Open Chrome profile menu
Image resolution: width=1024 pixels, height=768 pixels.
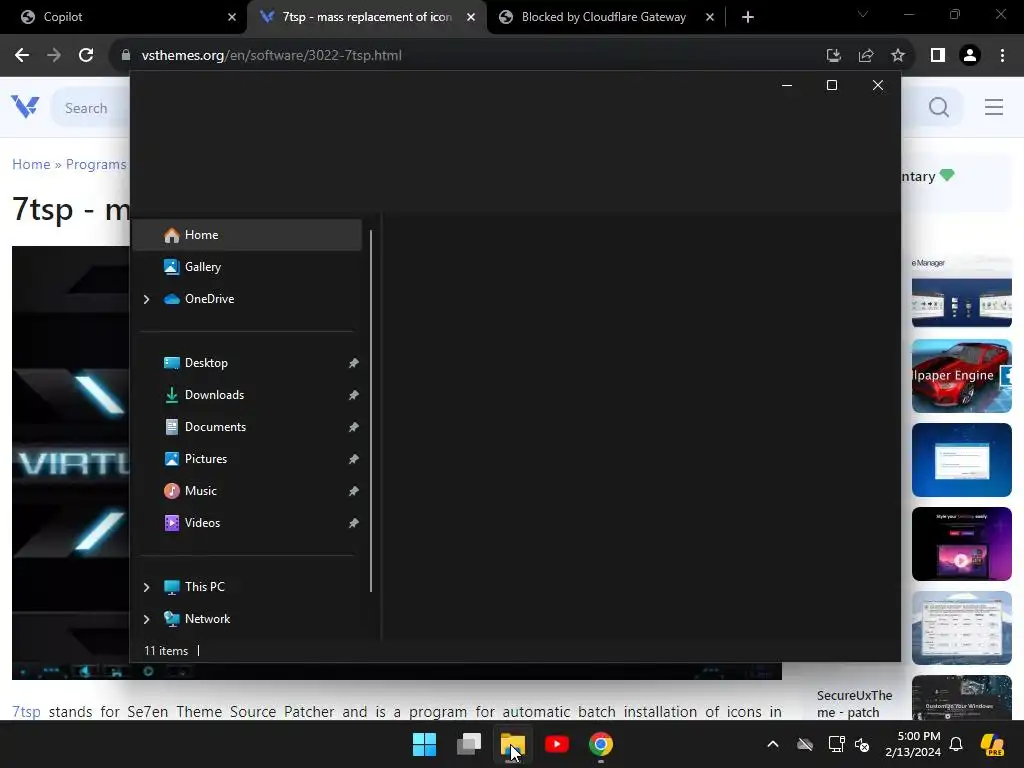click(970, 56)
